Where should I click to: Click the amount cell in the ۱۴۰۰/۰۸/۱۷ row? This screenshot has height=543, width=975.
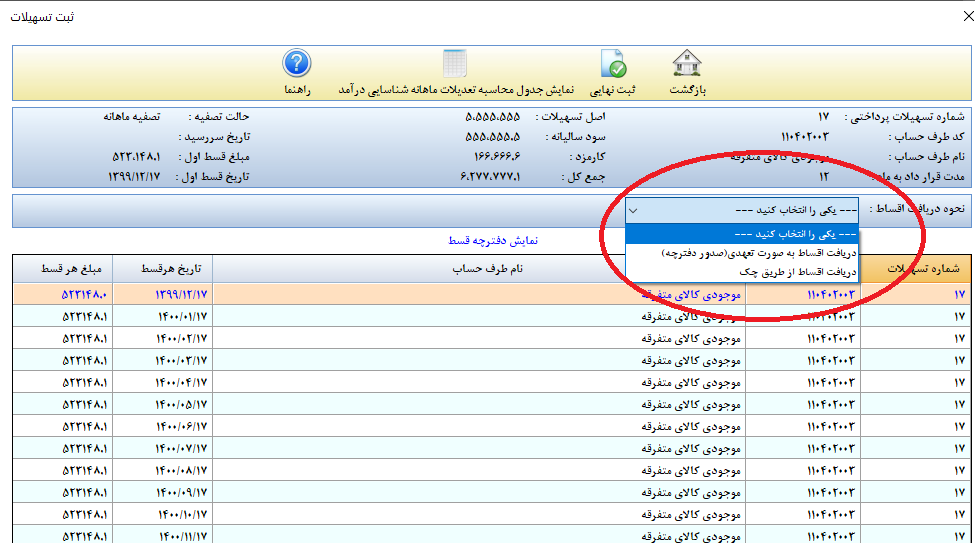[63, 471]
